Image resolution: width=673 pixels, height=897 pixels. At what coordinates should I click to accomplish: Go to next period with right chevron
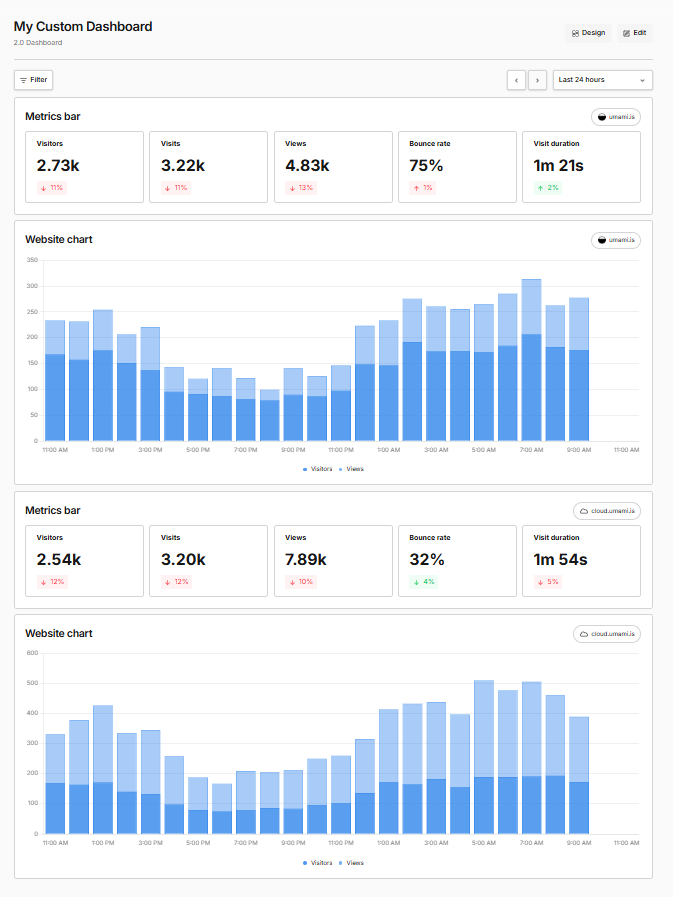pos(538,80)
